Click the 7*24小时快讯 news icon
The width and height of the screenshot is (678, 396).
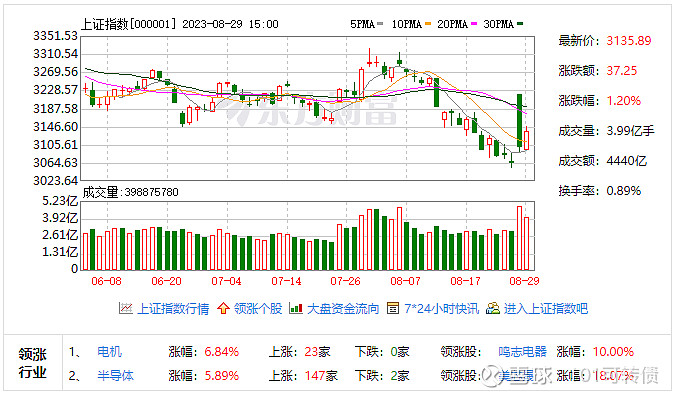tap(393, 308)
